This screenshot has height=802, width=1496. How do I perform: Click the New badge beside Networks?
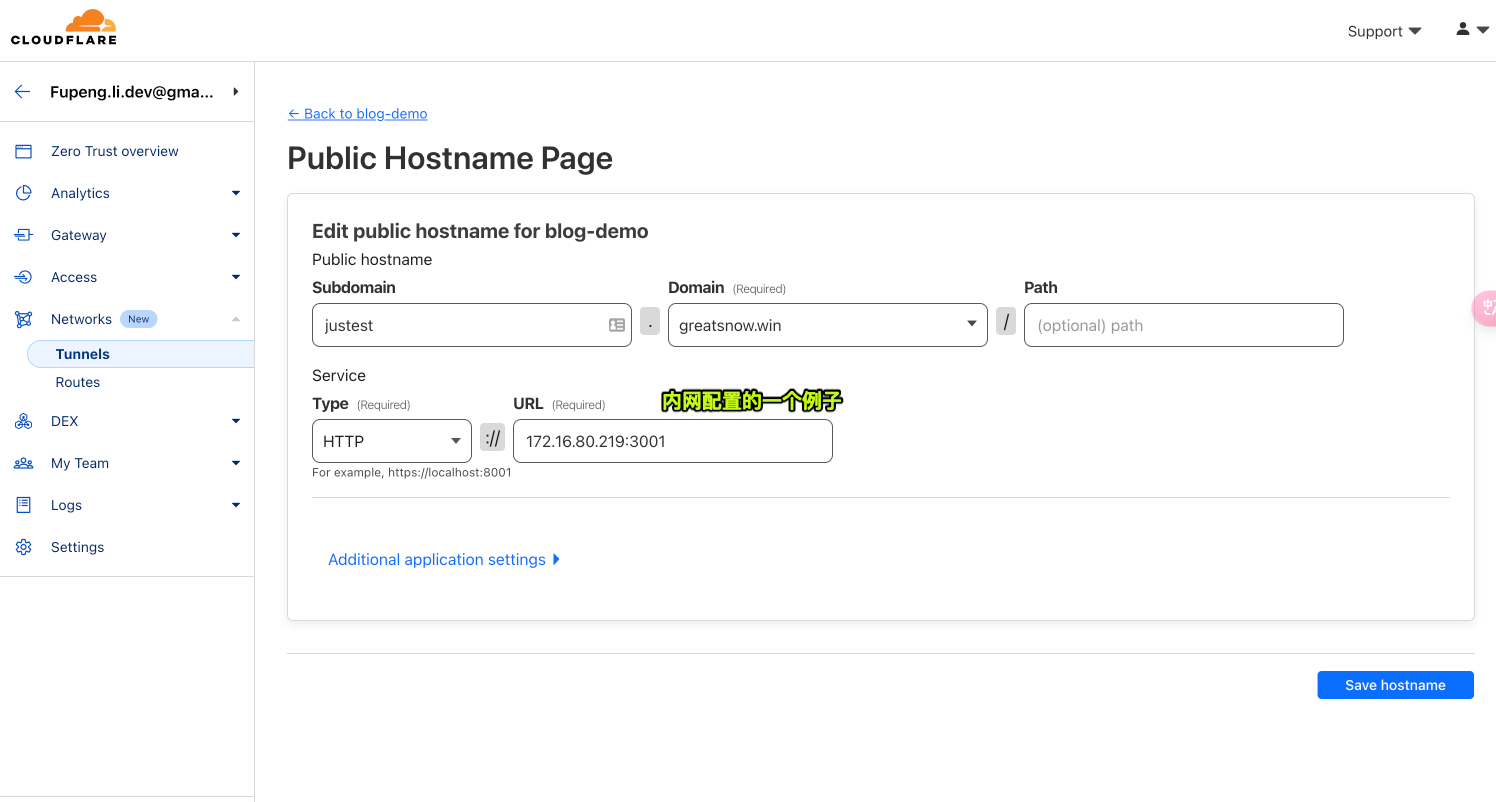[139, 319]
